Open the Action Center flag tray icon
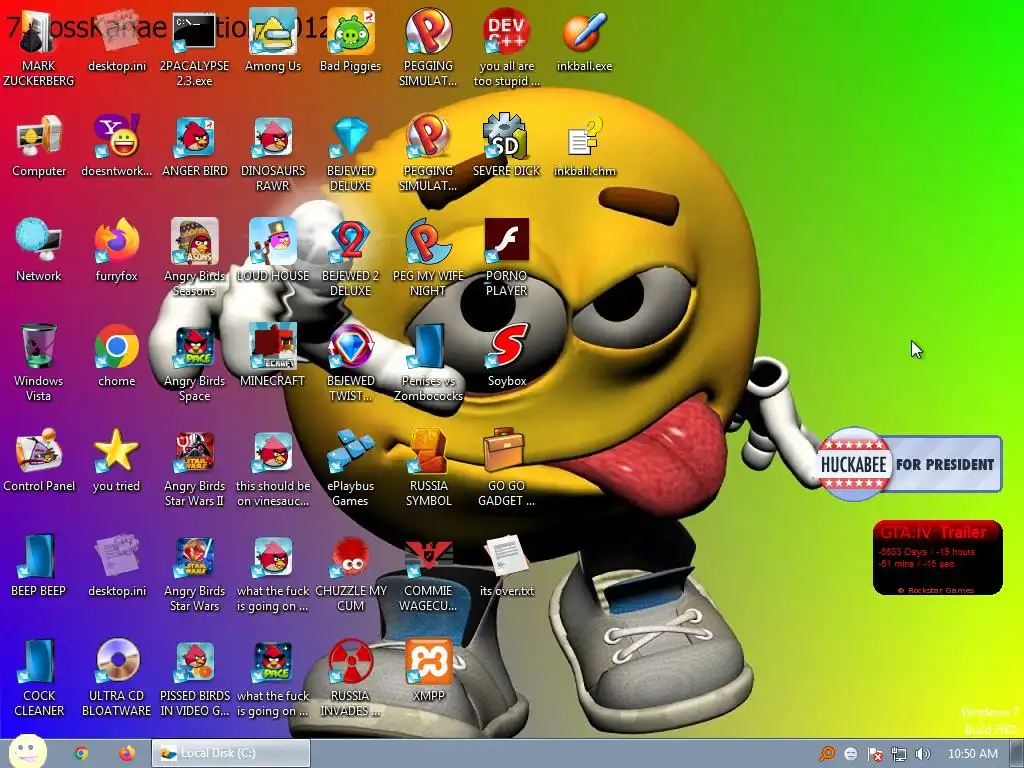Image resolution: width=1024 pixels, height=768 pixels. [x=875, y=754]
